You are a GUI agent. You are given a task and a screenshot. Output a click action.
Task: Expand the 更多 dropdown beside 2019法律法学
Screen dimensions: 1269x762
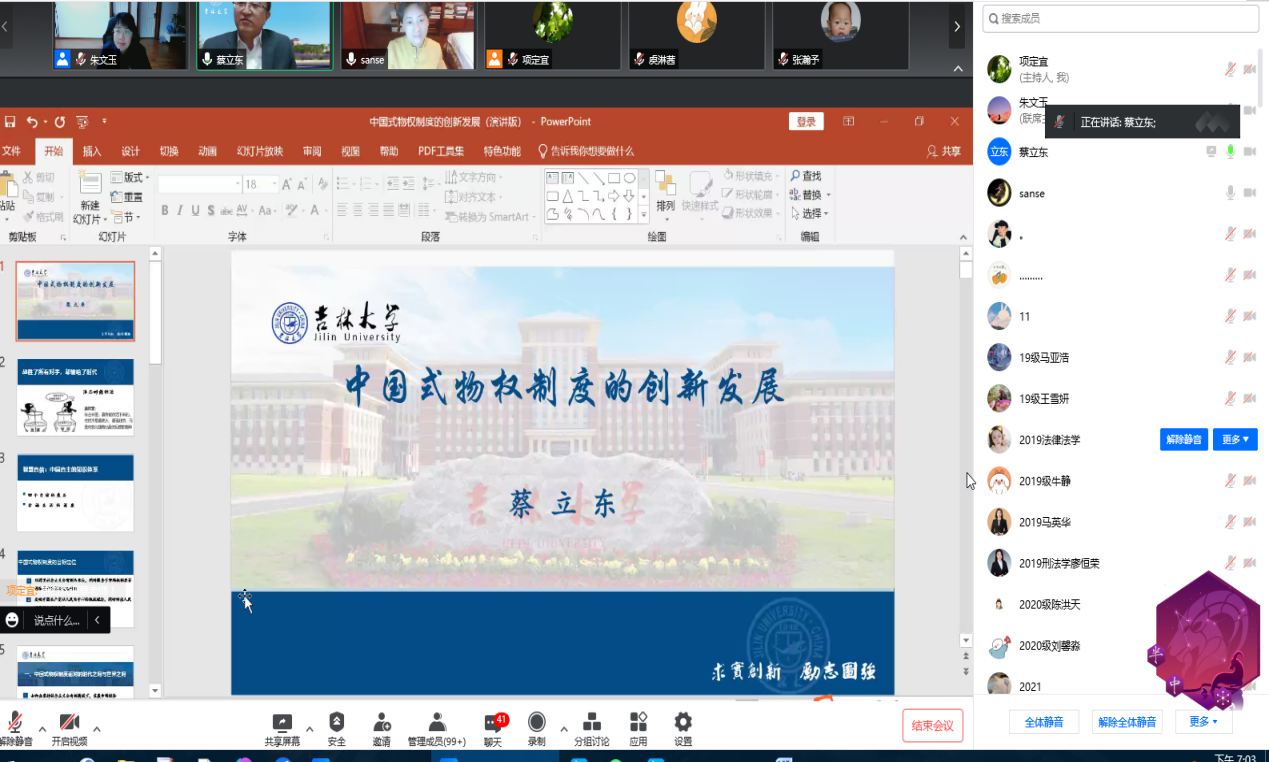click(1235, 440)
